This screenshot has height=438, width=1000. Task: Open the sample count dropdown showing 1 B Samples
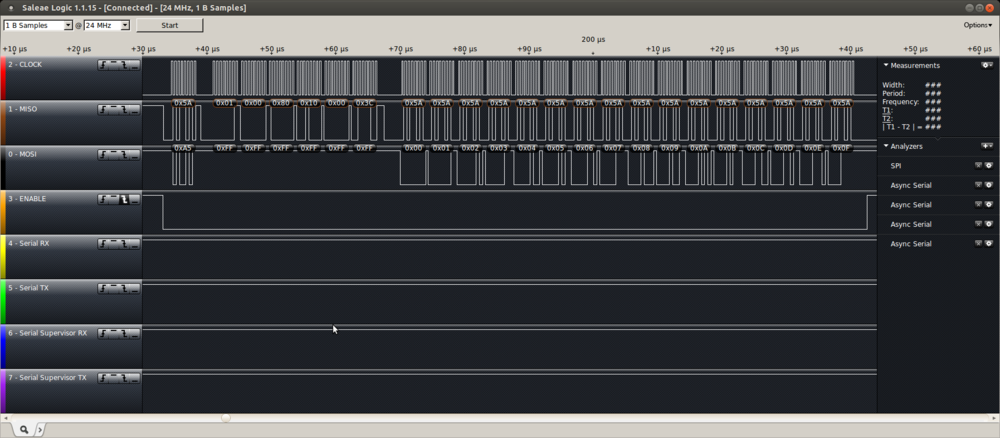point(39,25)
